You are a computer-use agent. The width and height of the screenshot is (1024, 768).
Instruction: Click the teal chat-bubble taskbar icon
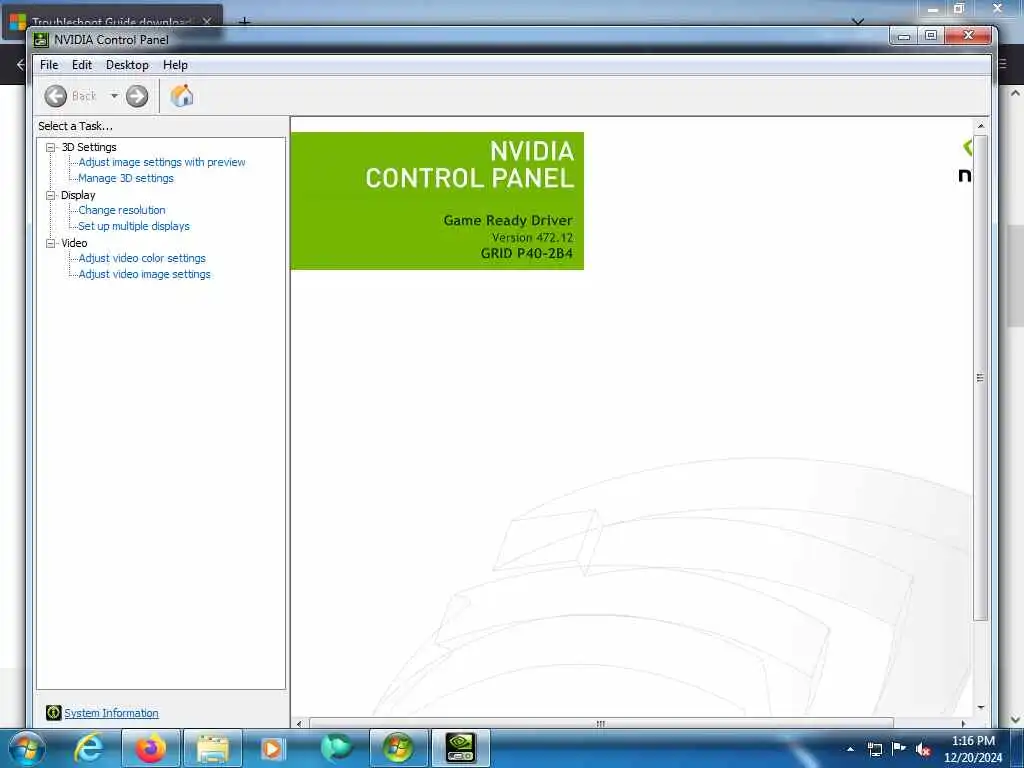click(x=336, y=748)
